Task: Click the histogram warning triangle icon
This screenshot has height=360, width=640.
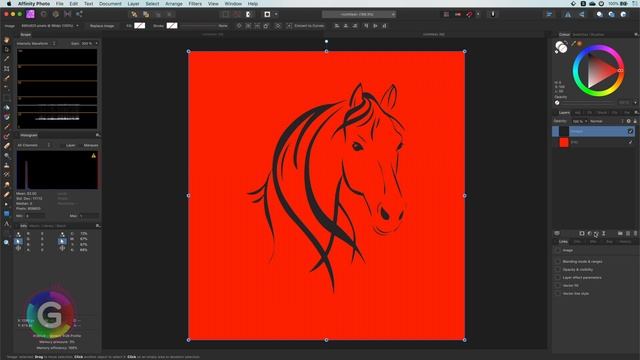Action: click(93, 156)
